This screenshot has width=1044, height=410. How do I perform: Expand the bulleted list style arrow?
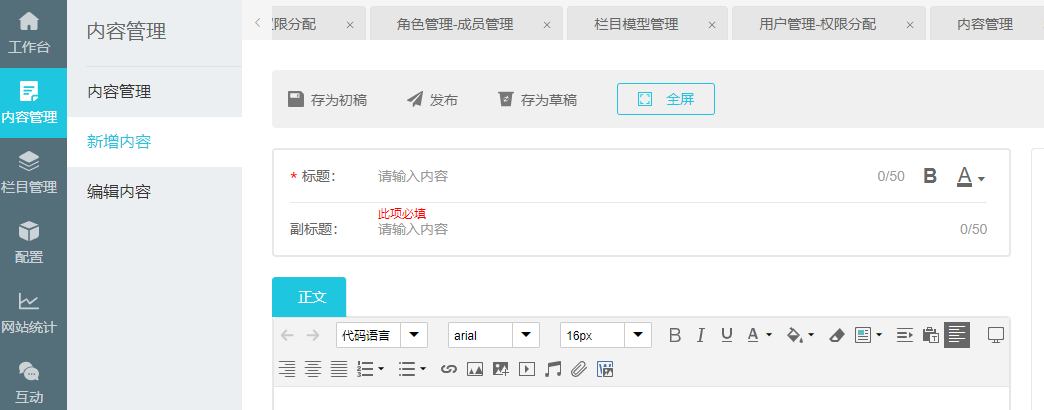pos(423,369)
